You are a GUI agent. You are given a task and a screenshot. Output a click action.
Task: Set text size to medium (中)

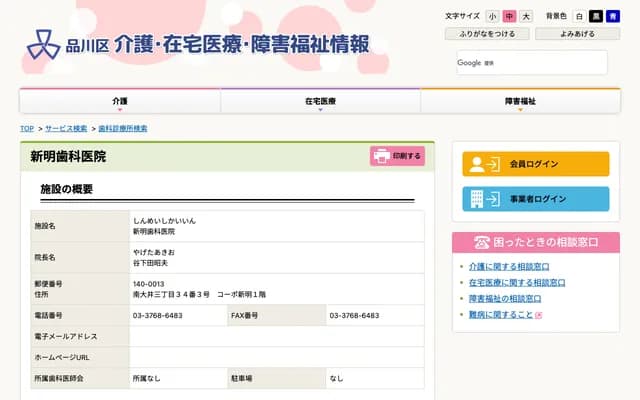click(x=509, y=17)
